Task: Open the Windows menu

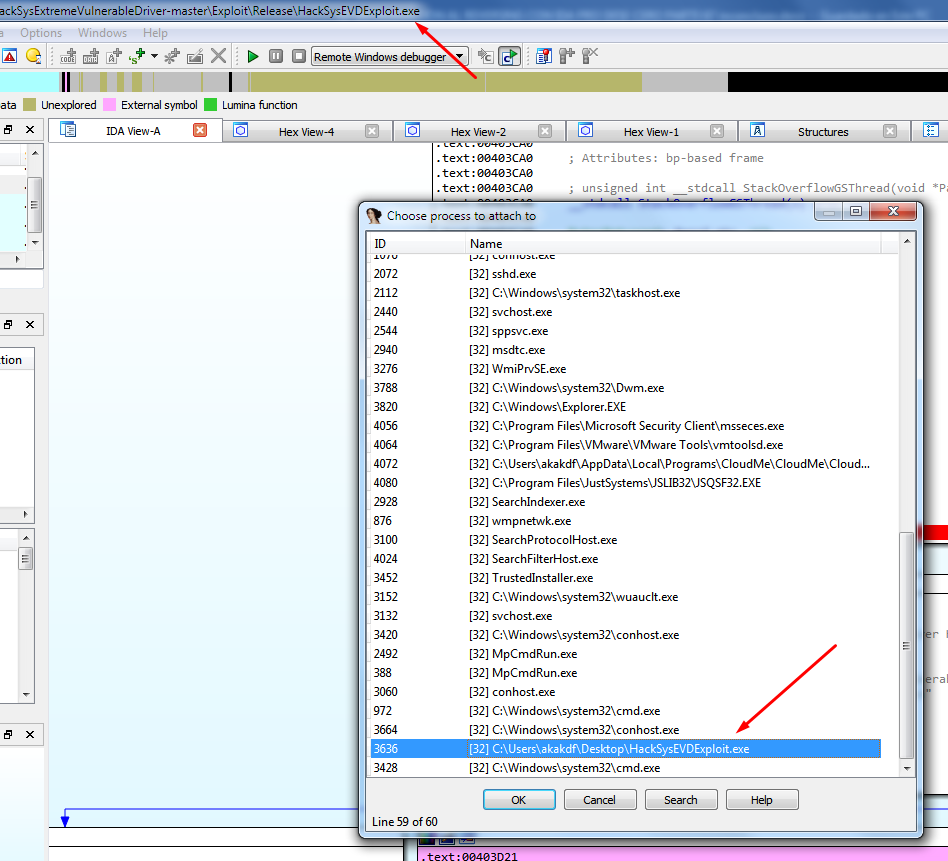Action: click(102, 33)
